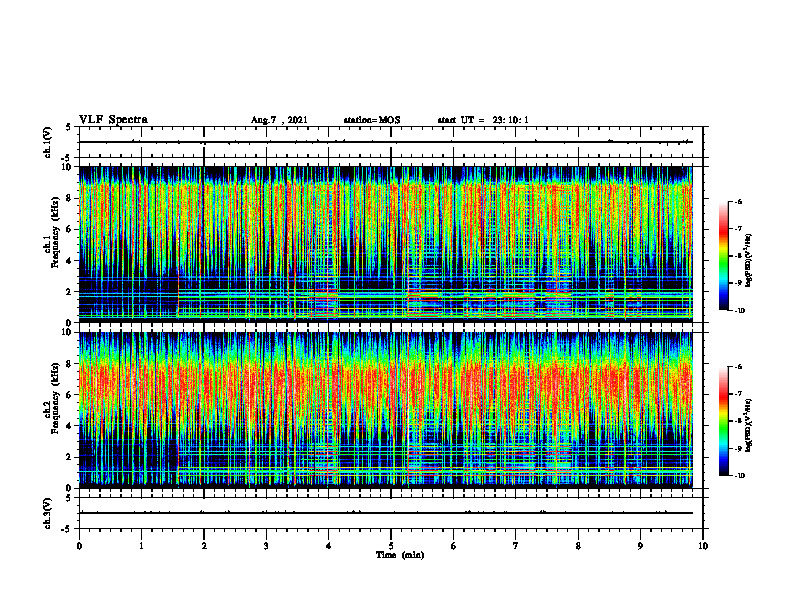Click the time axis tick label "2"
This screenshot has height=612, width=792.
click(x=204, y=546)
